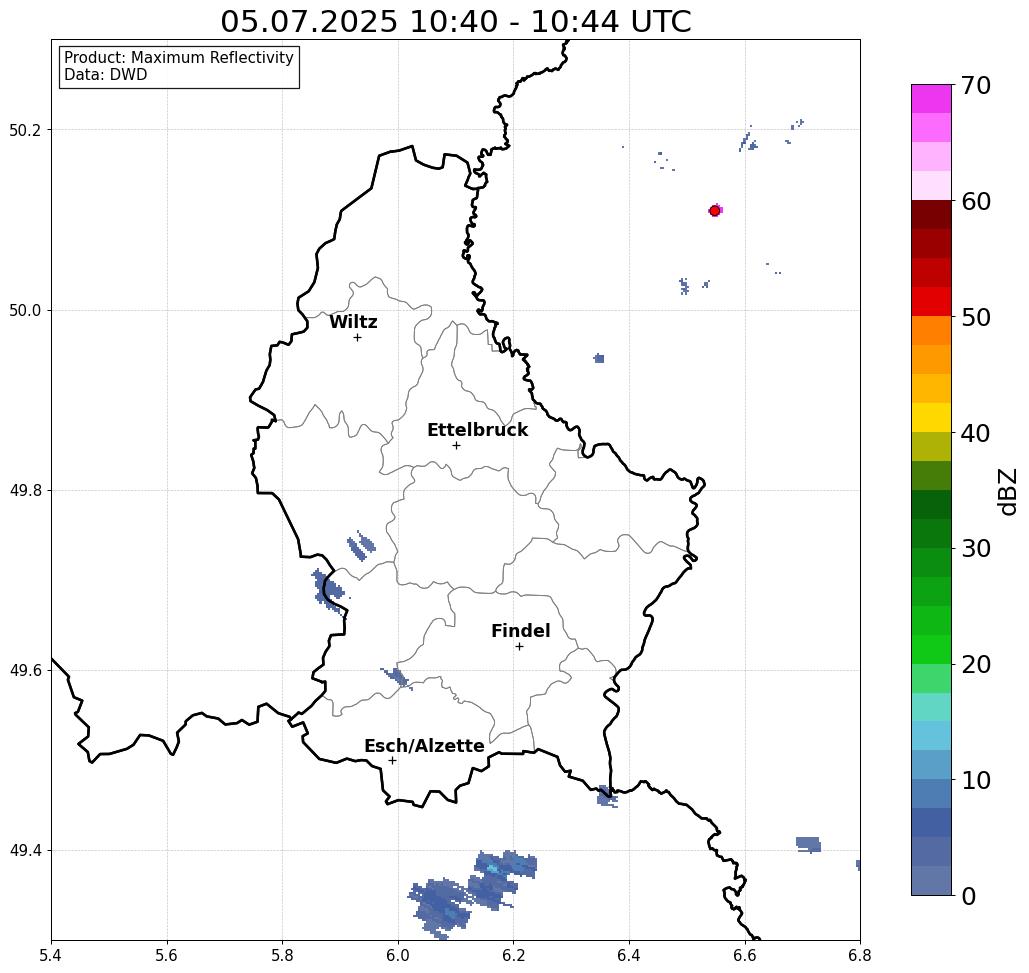1029x973 pixels.
Task: Click the yellow 40 dBZ color band
Action: click(931, 417)
